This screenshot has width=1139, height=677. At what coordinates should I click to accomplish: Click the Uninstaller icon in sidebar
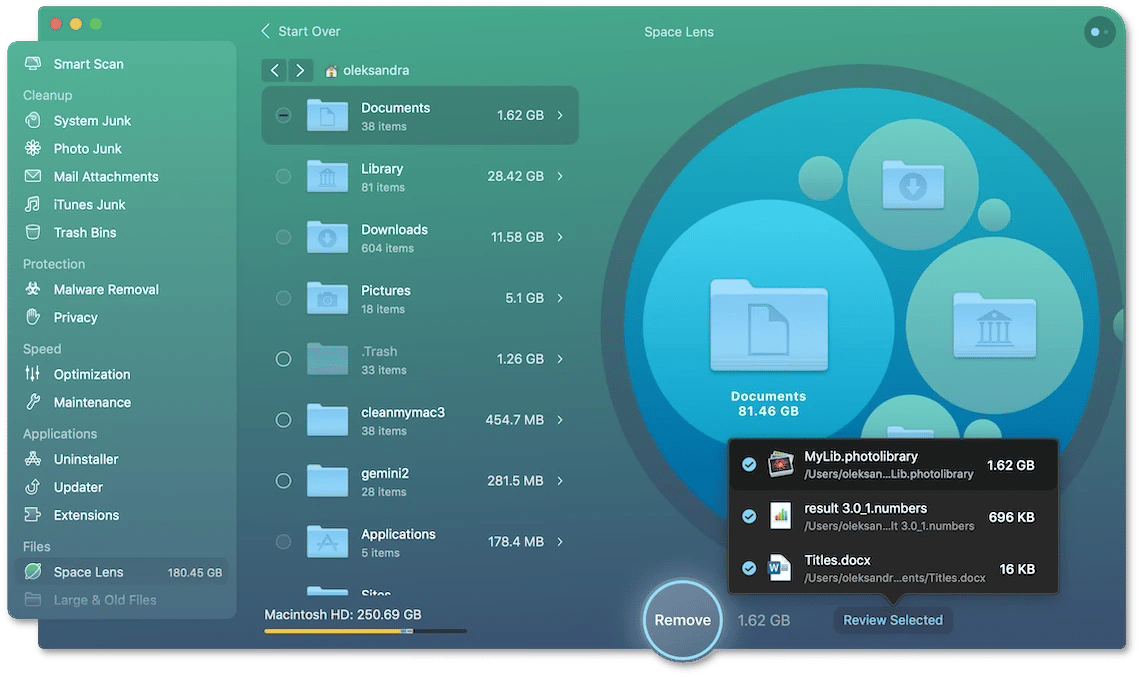[33, 459]
